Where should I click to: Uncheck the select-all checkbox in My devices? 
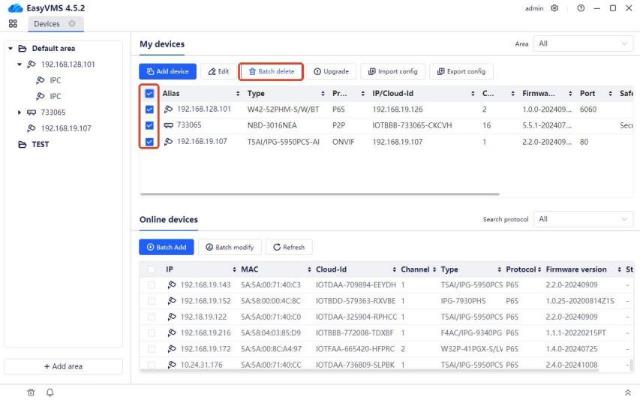[149, 92]
